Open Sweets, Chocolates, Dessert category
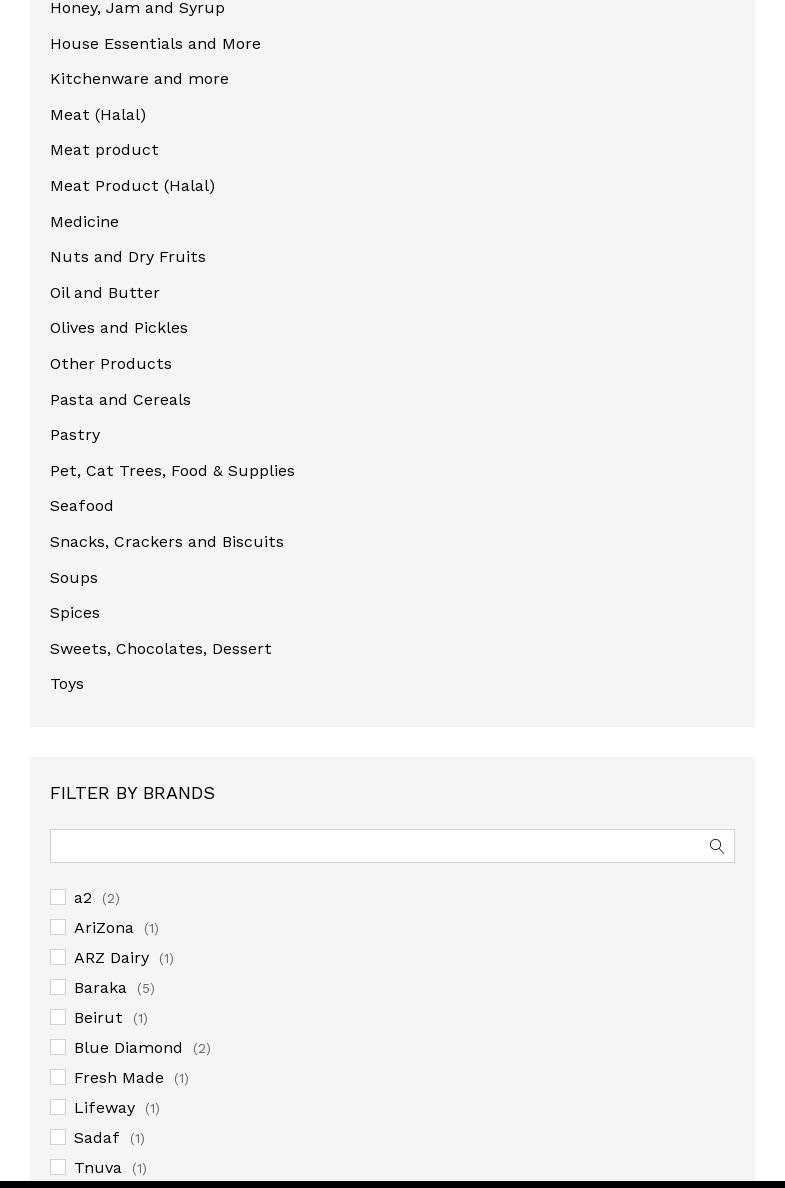This screenshot has height=1188, width=785. (x=161, y=649)
